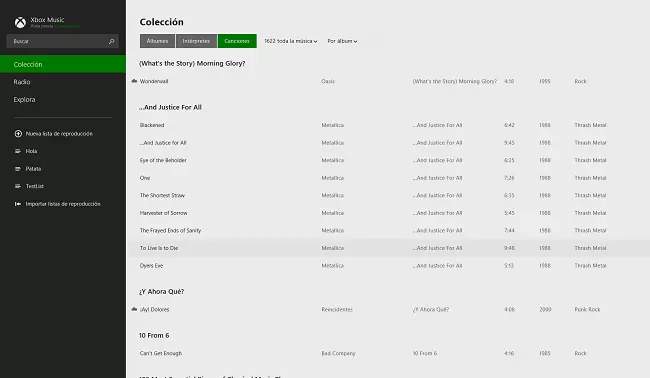Viewport: 650px width, 378px height.
Task: Select the Canciones tab
Action: click(237, 41)
